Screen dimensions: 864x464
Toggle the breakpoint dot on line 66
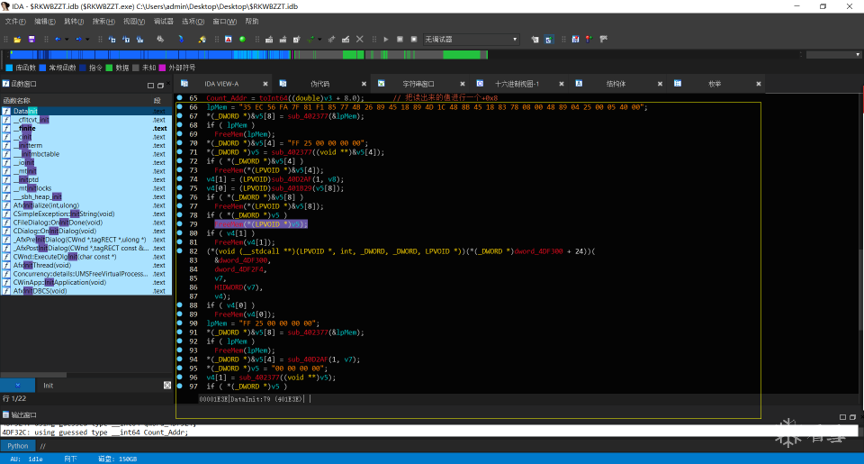click(180, 107)
